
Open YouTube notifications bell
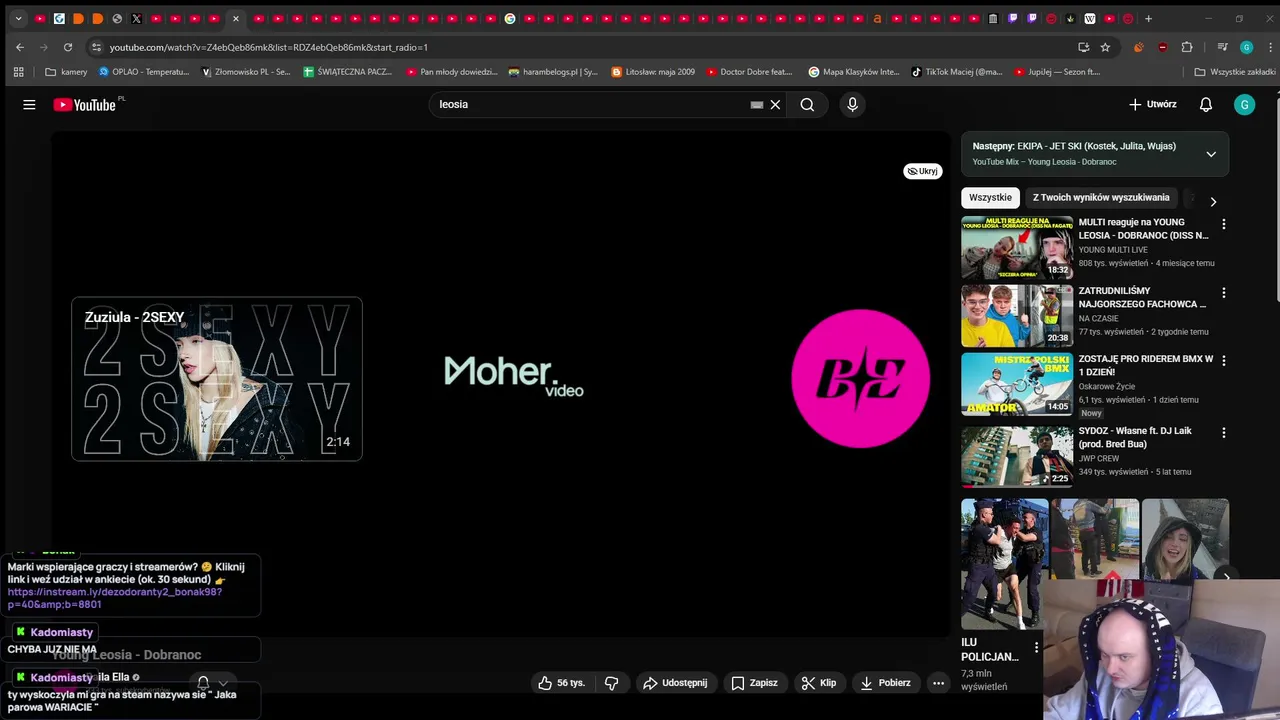pyautogui.click(x=1206, y=104)
